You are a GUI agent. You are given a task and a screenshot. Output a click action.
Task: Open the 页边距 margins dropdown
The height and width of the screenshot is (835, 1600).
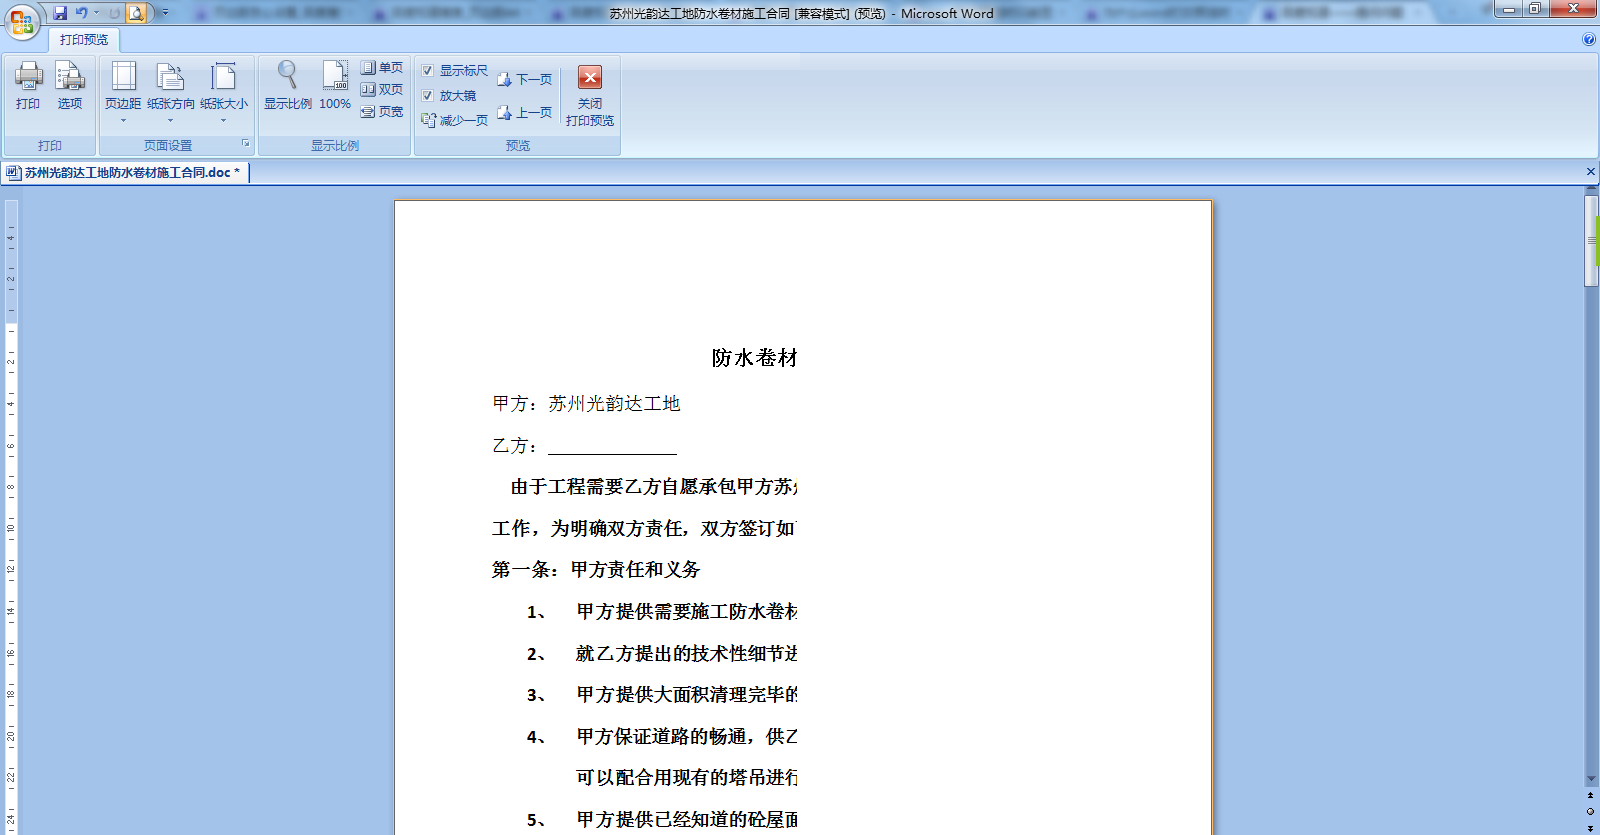point(123,92)
